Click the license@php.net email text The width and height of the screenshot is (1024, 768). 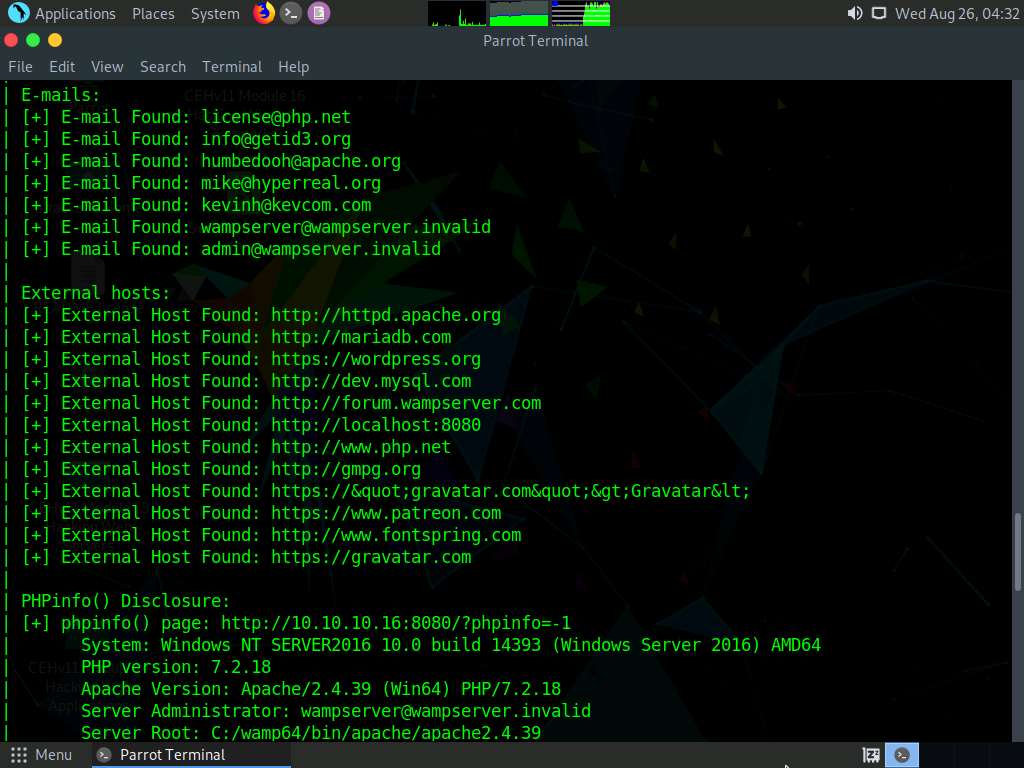click(x=276, y=117)
